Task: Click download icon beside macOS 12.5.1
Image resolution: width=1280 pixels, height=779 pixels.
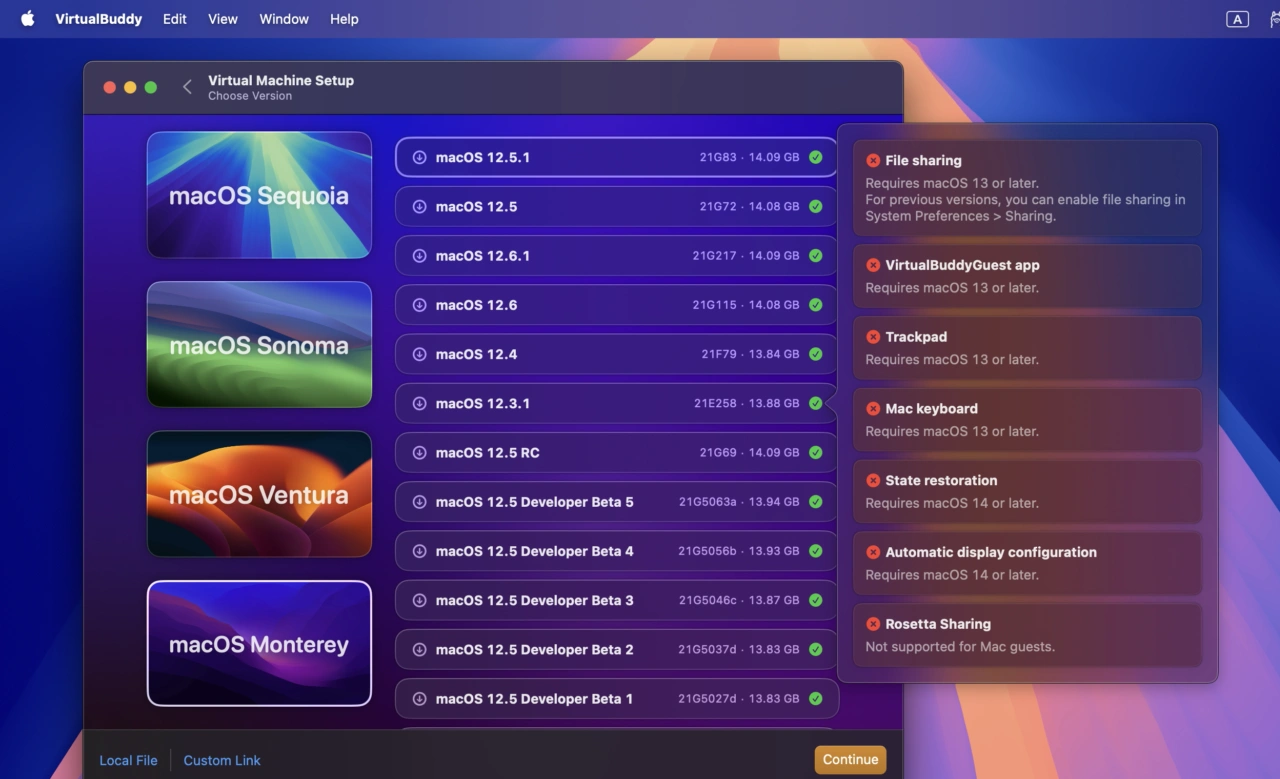Action: (x=419, y=157)
